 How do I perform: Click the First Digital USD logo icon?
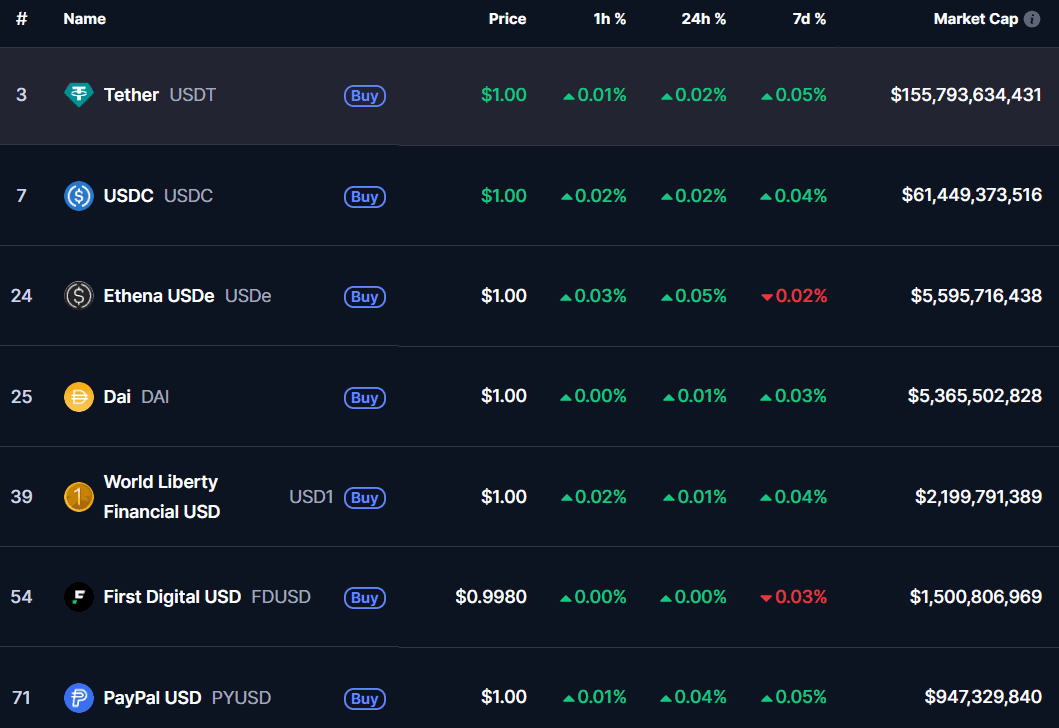tap(78, 597)
